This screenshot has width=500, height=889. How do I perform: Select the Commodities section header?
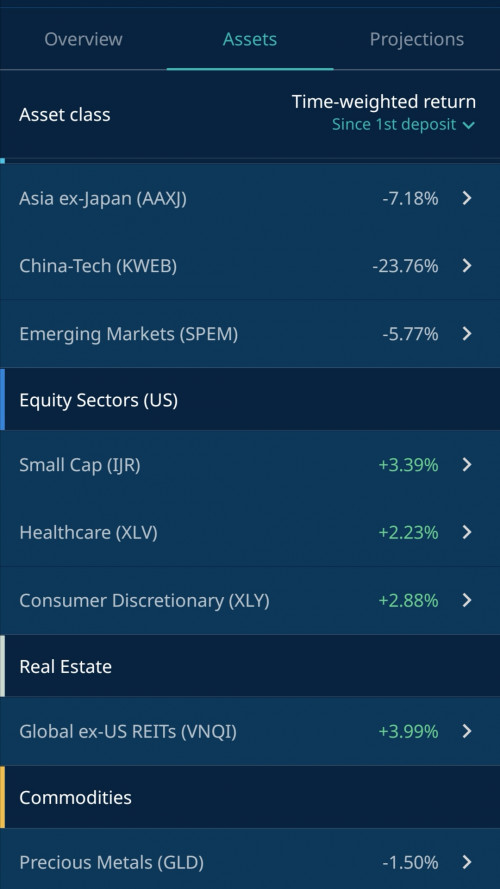(250, 797)
